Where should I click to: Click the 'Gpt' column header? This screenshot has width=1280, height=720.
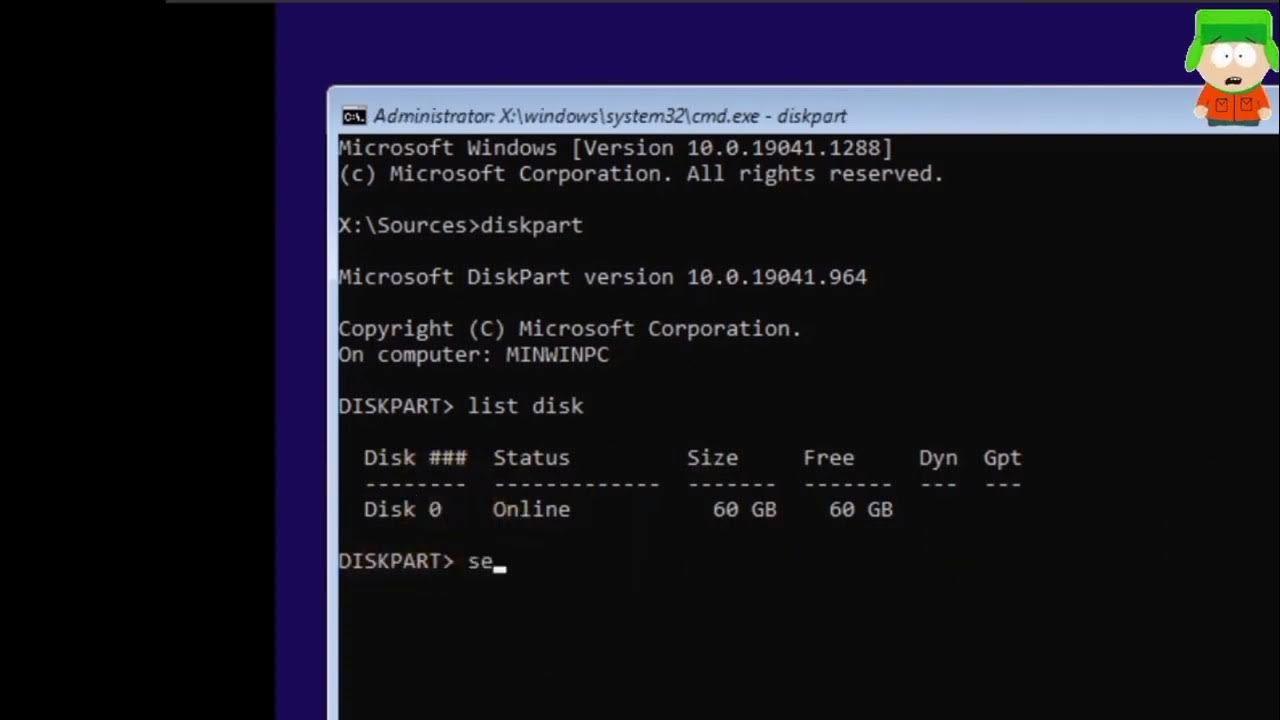tap(1002, 458)
